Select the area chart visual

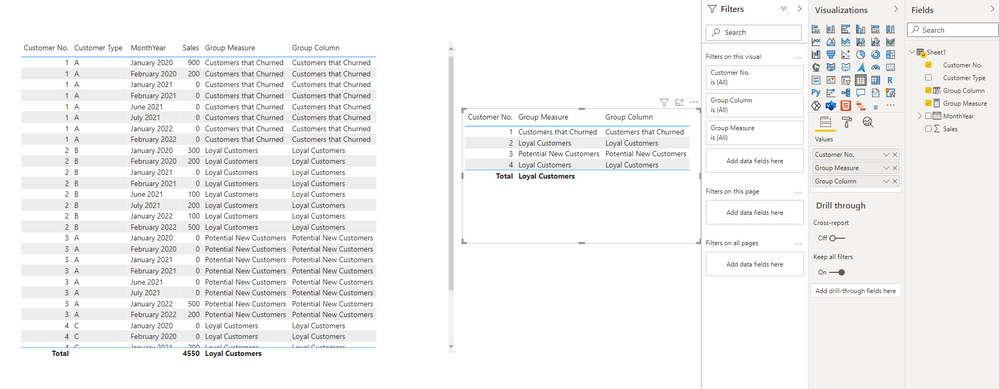pyautogui.click(x=831, y=41)
